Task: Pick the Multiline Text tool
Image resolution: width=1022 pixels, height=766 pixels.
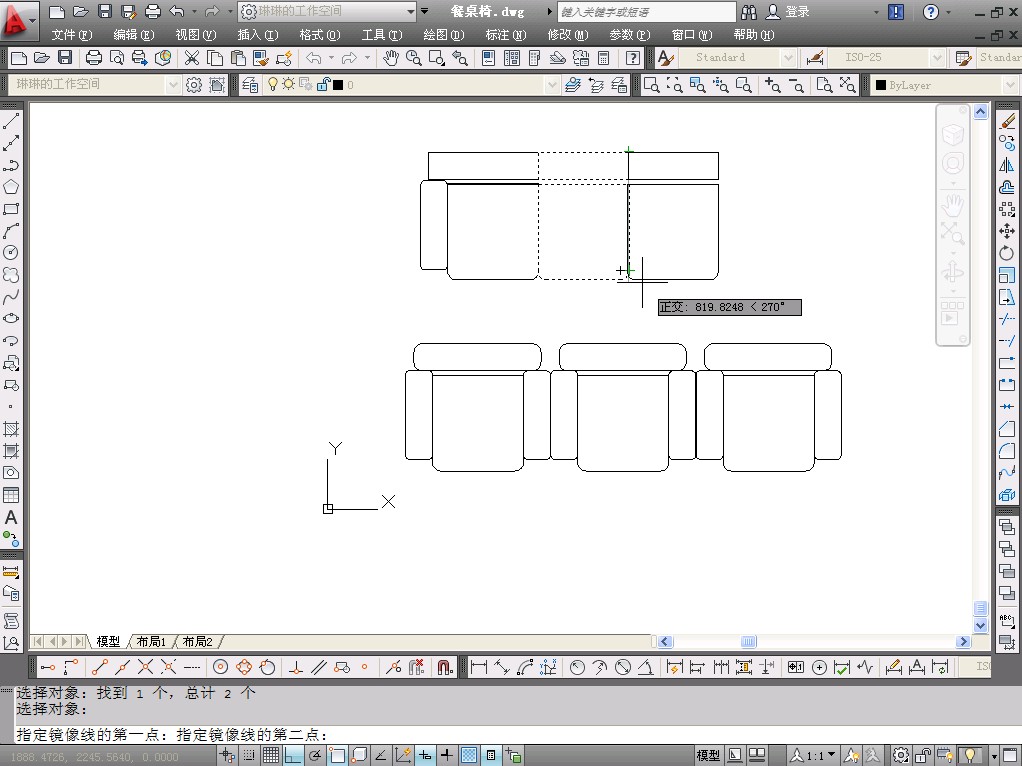Action: click(11, 518)
